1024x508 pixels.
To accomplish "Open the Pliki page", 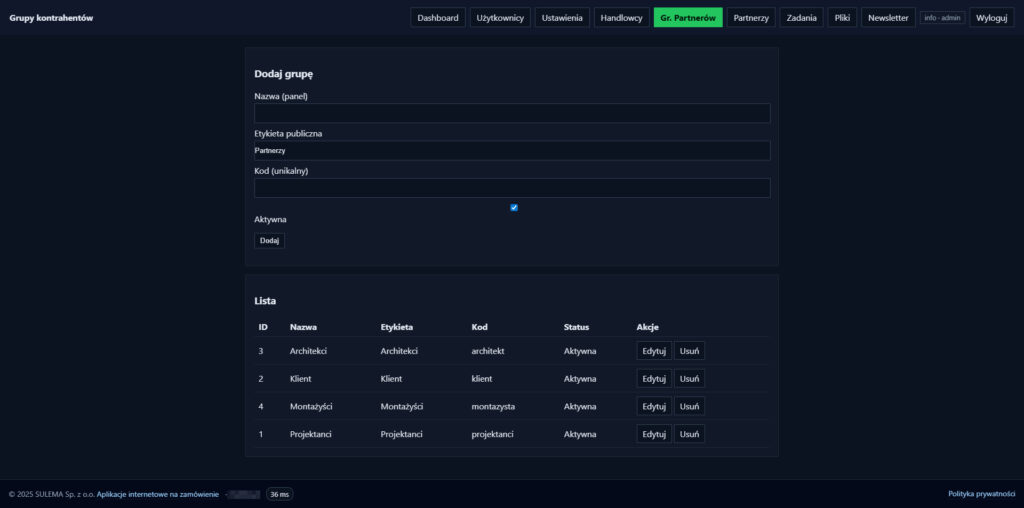I will pos(842,18).
